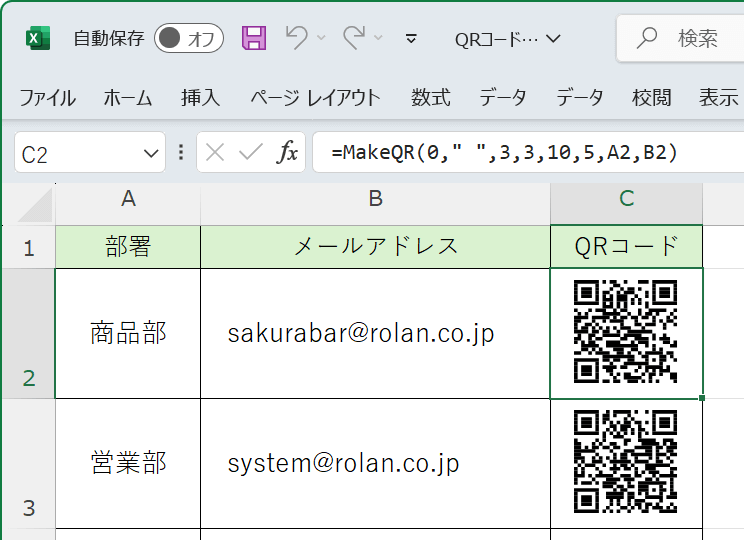Save the workbook with the floppy icon
This screenshot has width=744, height=540.
coord(254,38)
